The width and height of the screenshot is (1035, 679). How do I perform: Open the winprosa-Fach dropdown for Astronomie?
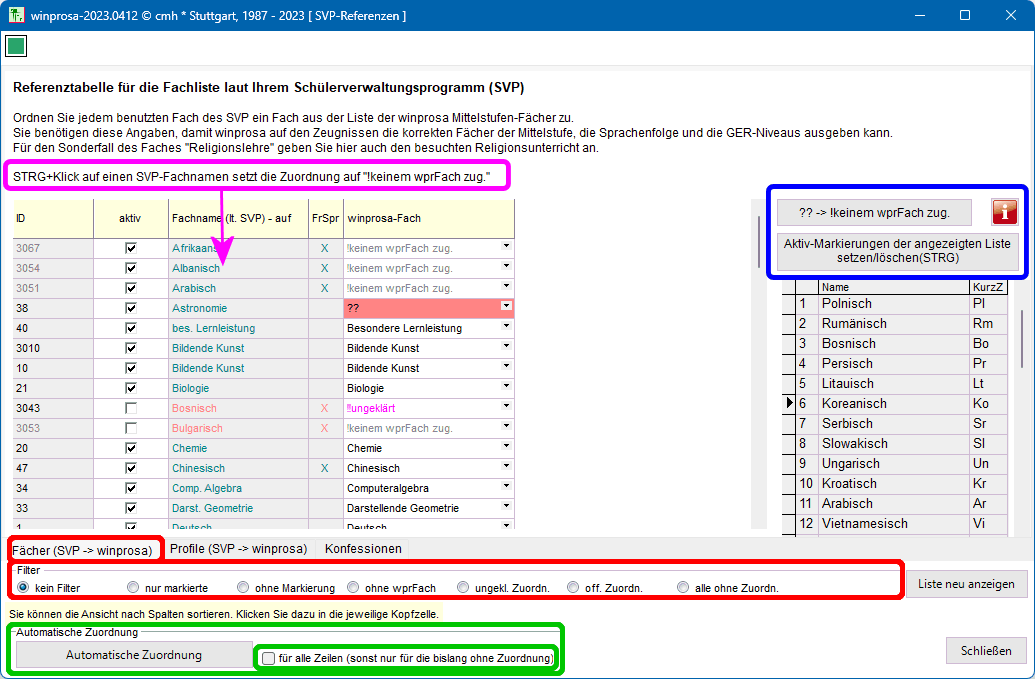pyautogui.click(x=506, y=306)
